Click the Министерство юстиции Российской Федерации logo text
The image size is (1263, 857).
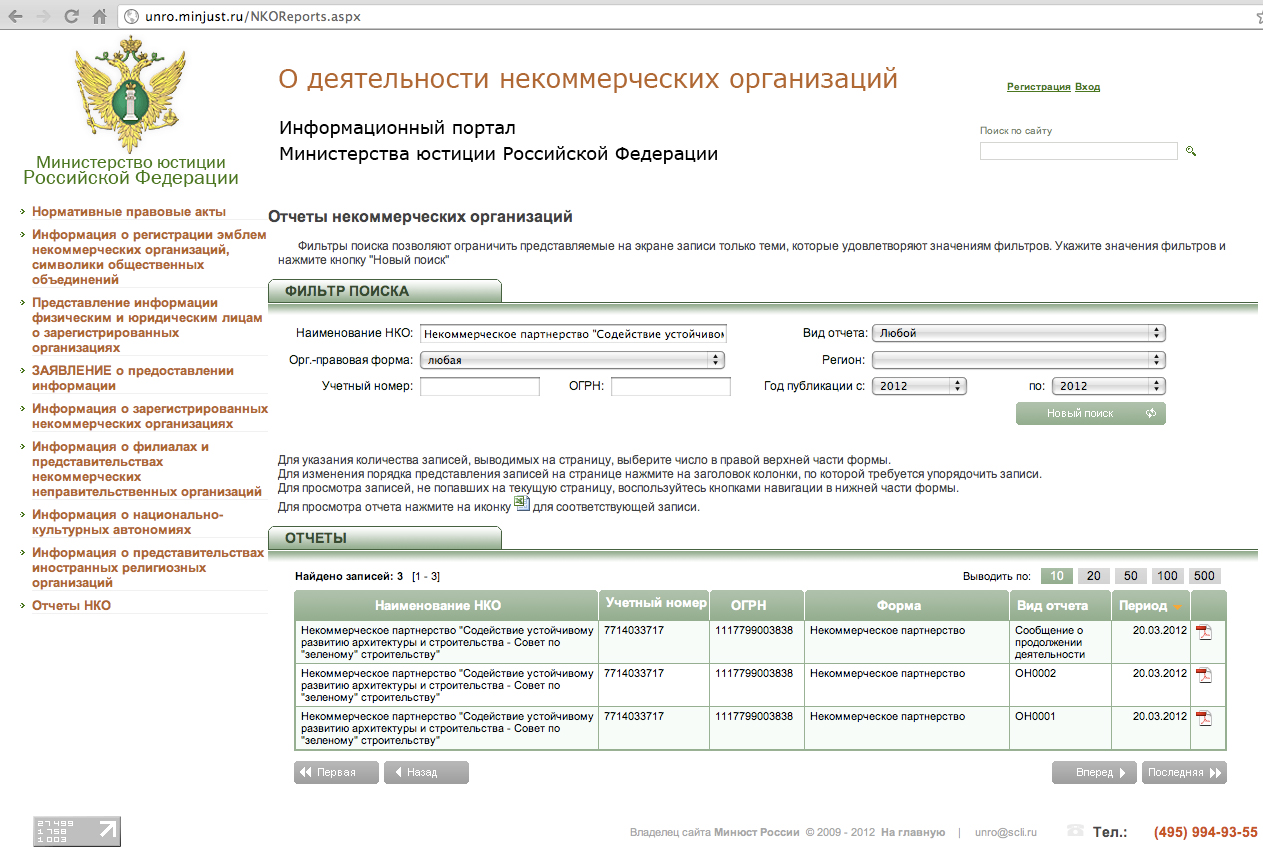click(131, 170)
